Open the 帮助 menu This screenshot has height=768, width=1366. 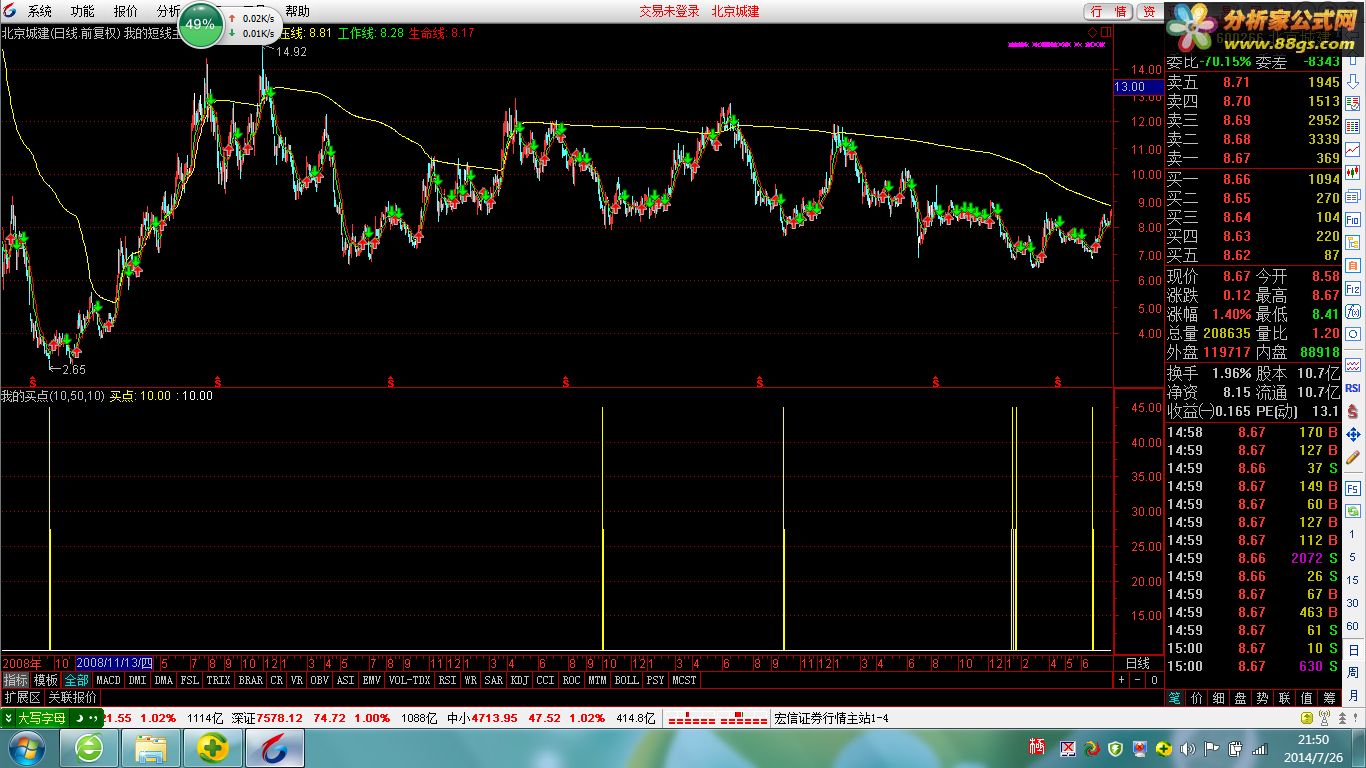click(297, 11)
